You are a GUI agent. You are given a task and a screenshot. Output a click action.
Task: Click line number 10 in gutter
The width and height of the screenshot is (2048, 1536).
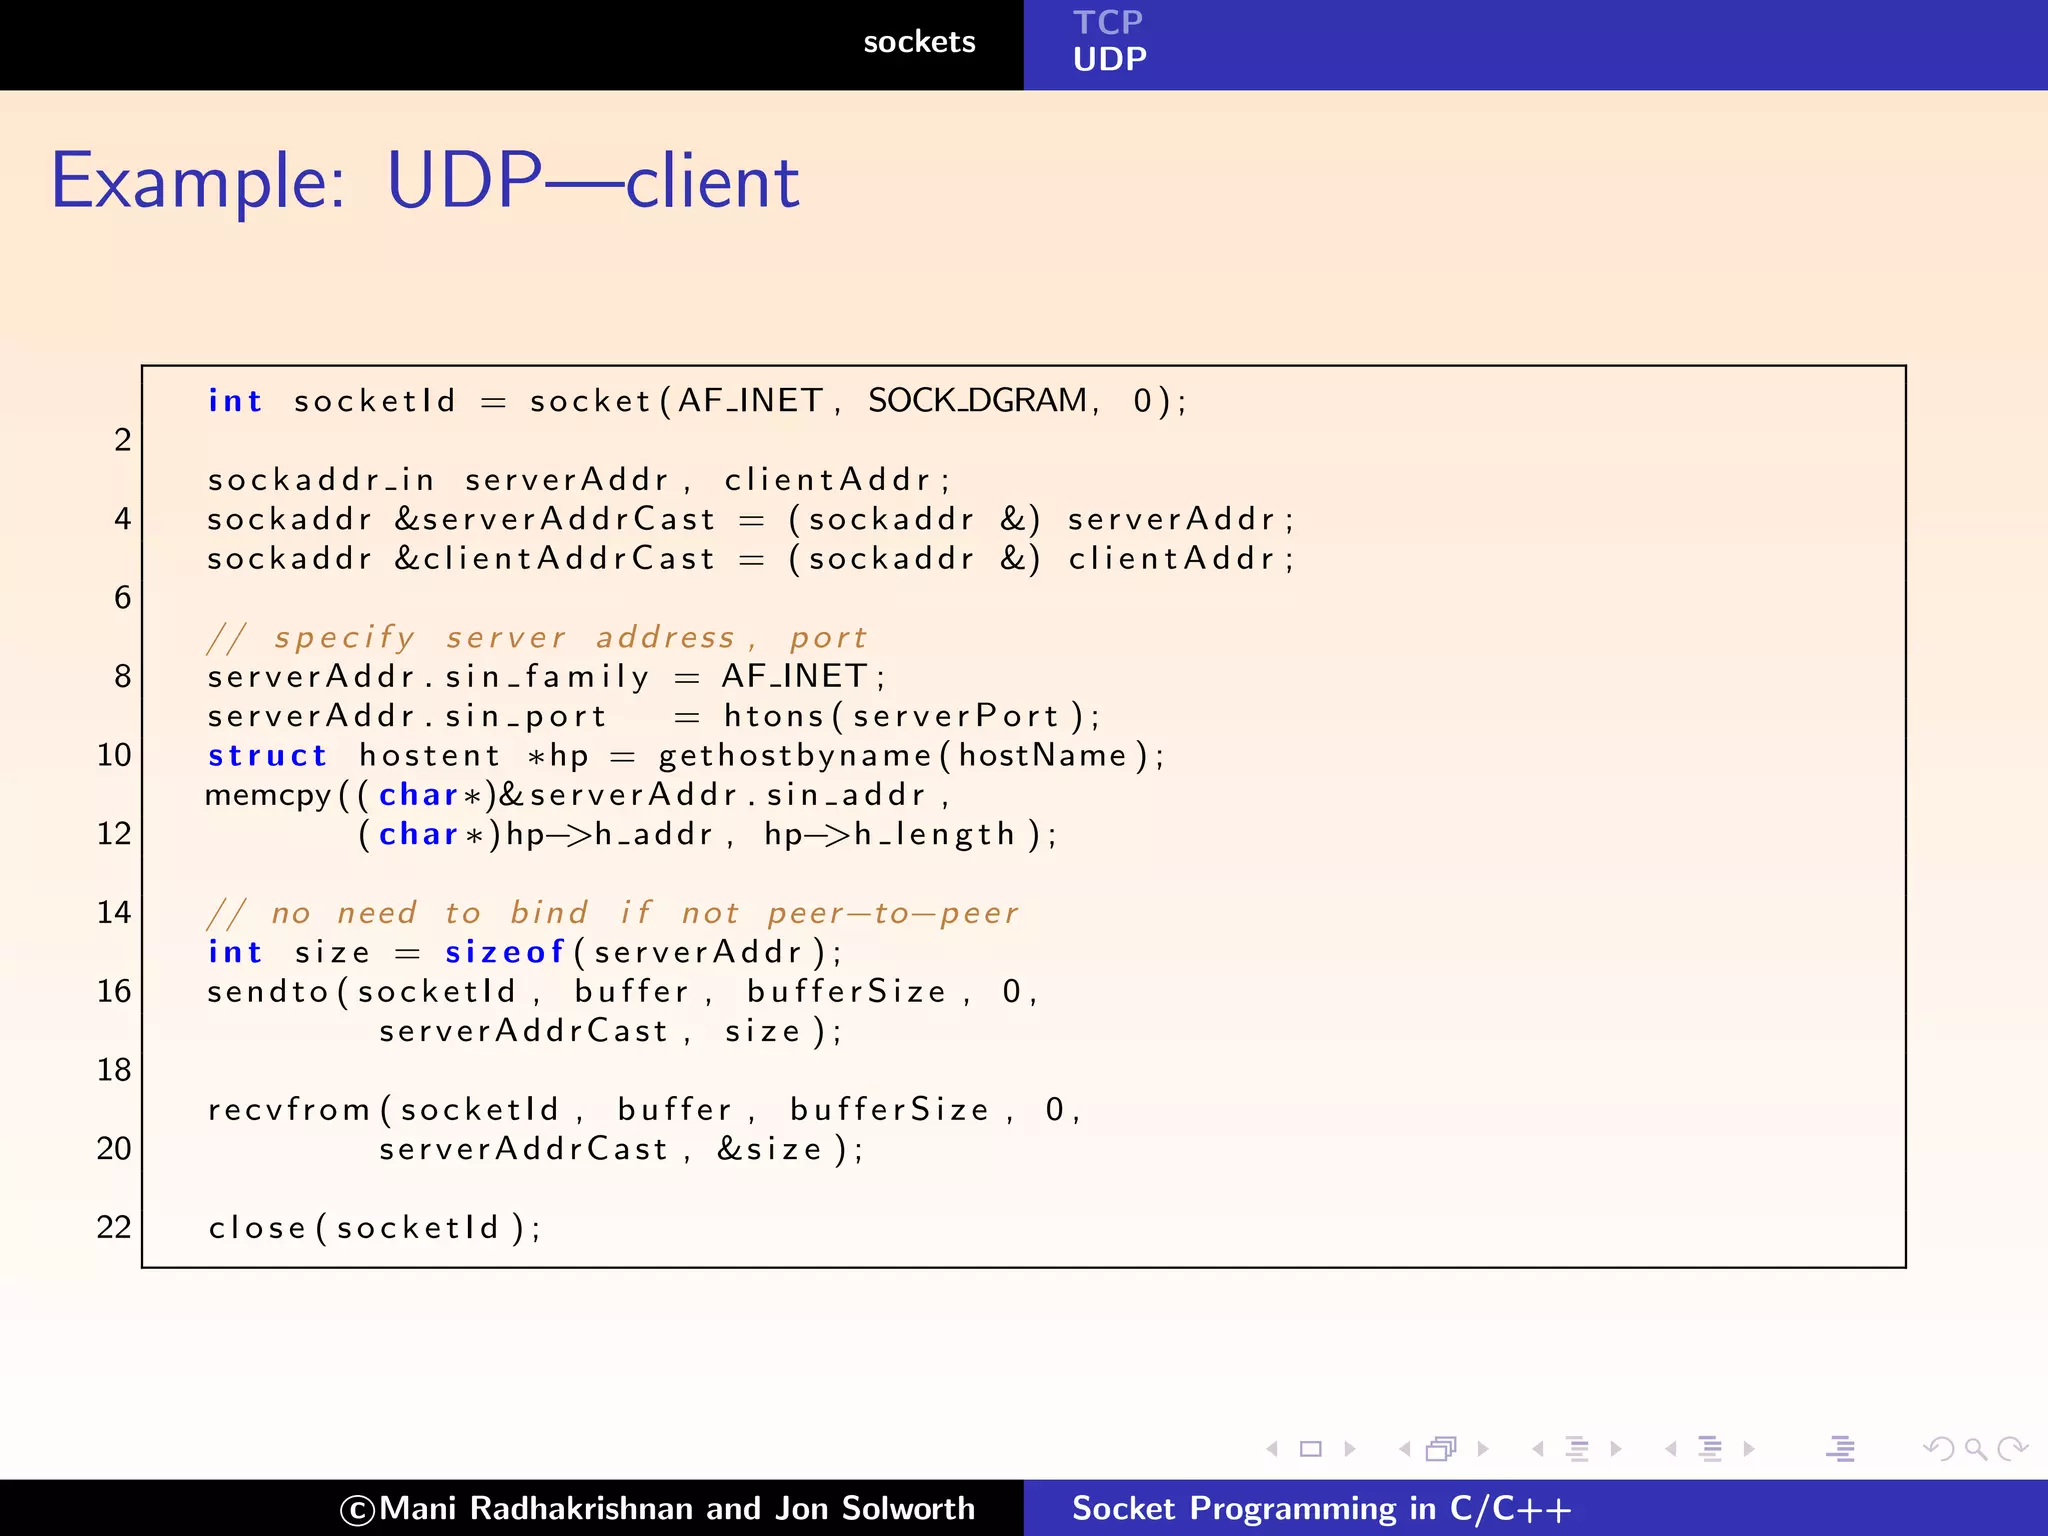114,755
